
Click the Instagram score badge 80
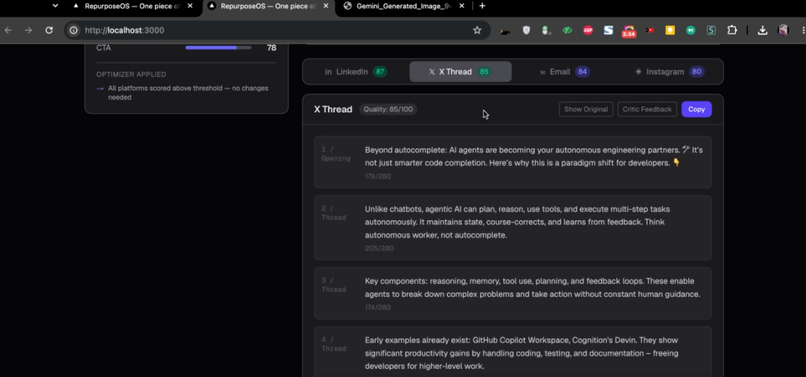click(x=697, y=72)
